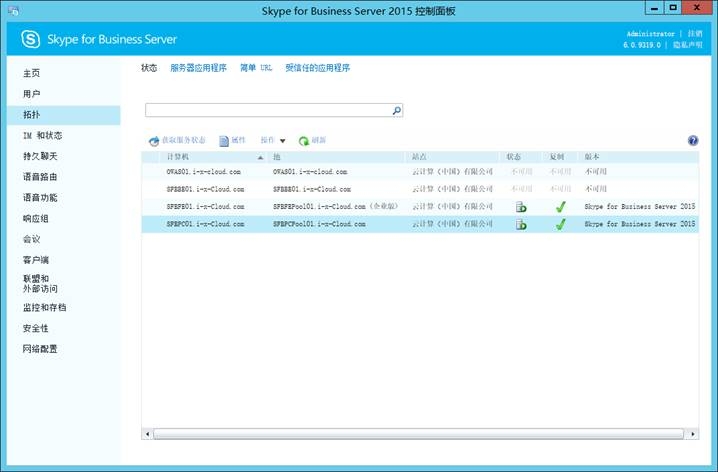Open 语音路由 in the sidebar
Image resolution: width=718 pixels, height=472 pixels.
click(40, 177)
